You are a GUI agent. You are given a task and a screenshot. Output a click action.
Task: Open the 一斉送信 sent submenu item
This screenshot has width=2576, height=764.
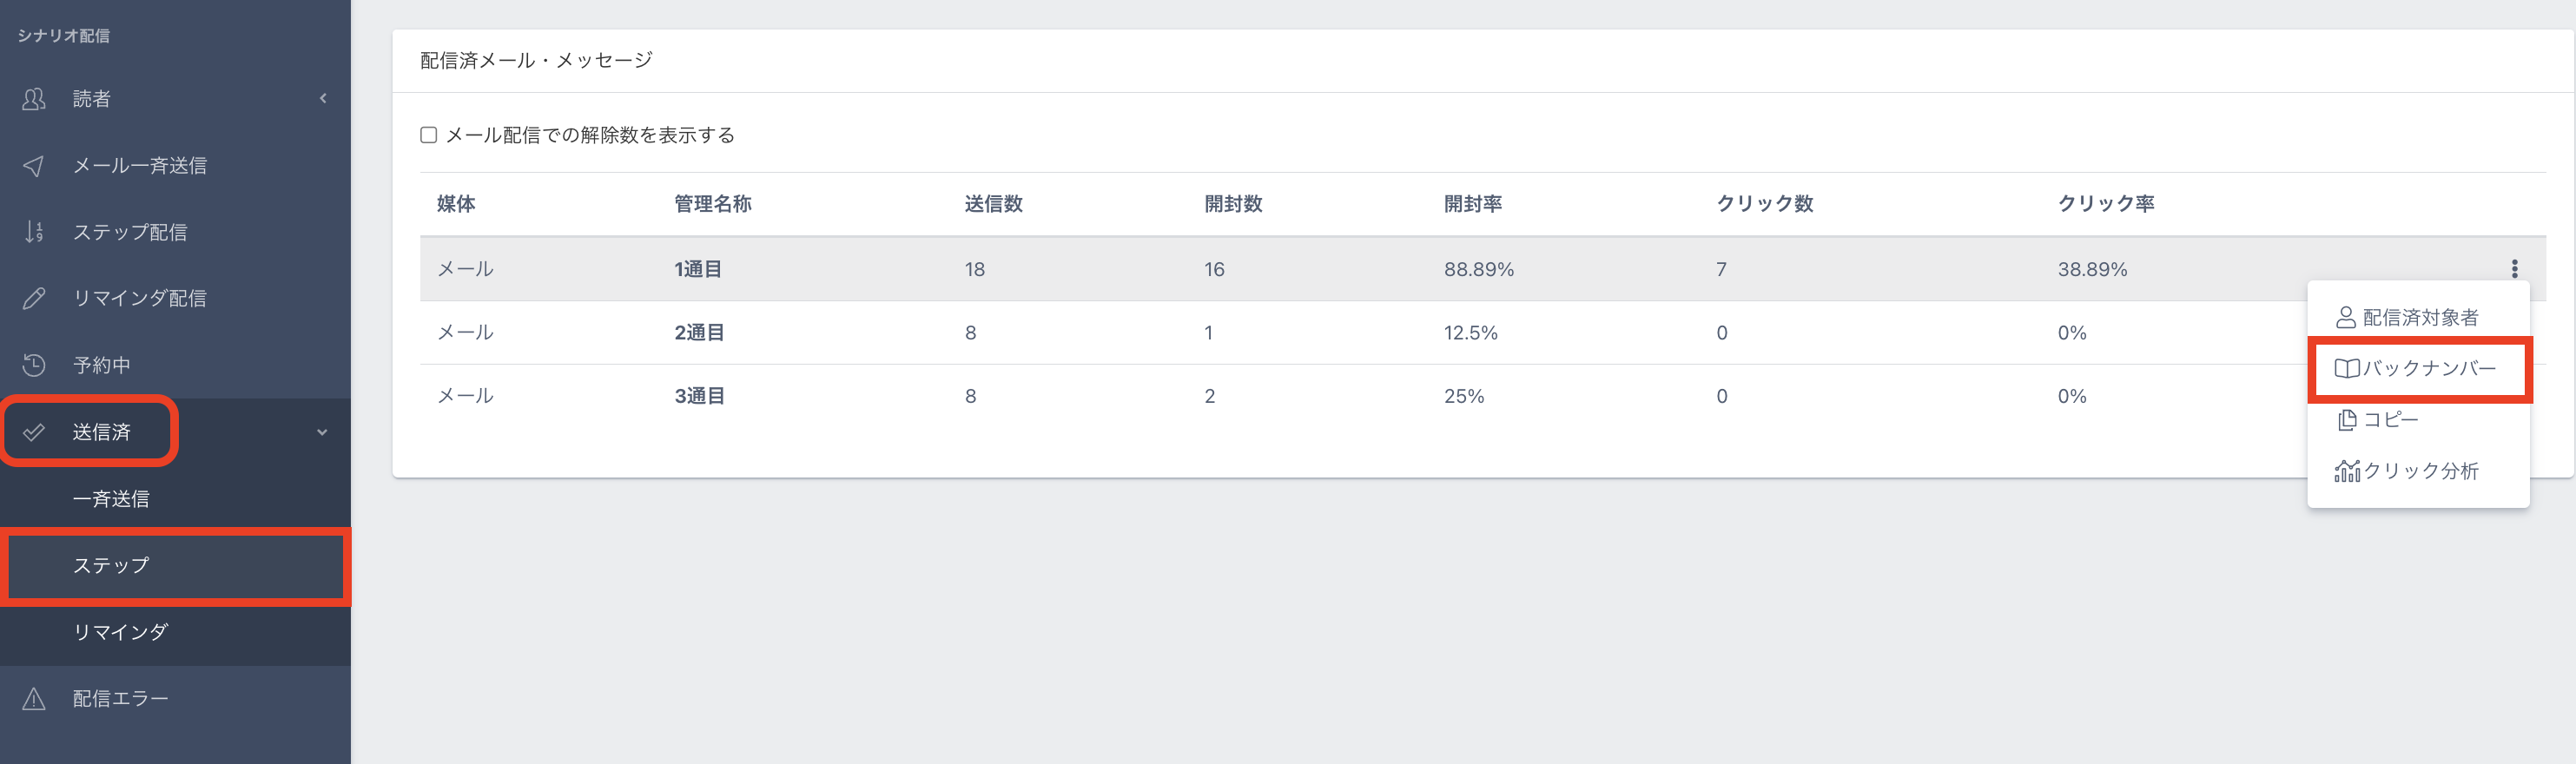(x=111, y=499)
